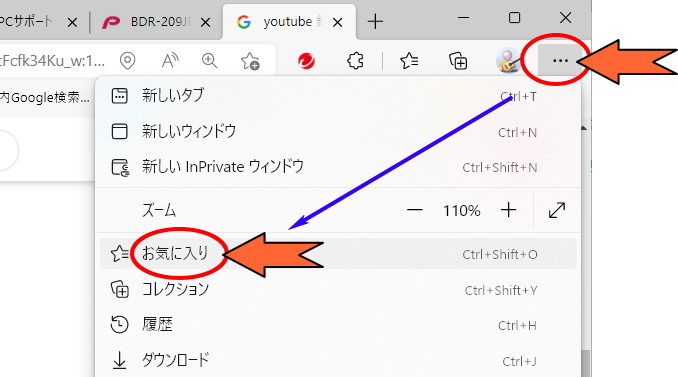Screen dimensions: 678x377
Task: Open the Settings and more ellipsis menu
Action: (x=560, y=61)
